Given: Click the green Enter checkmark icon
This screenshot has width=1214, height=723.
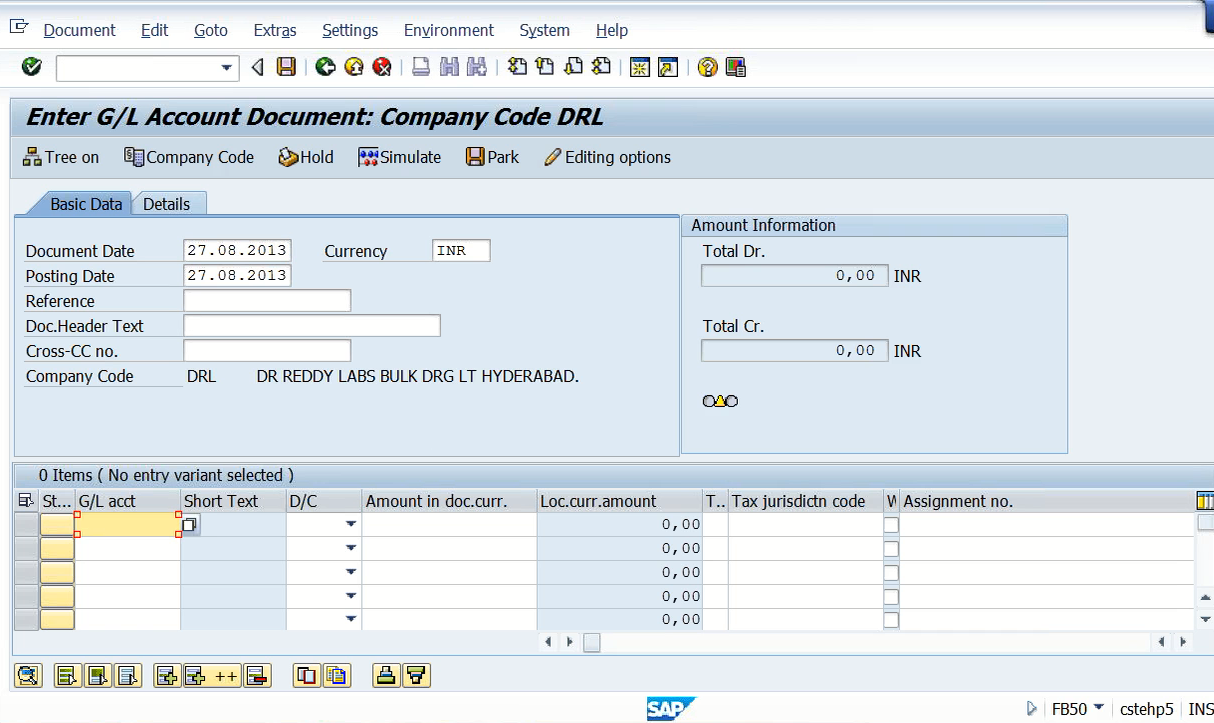Looking at the screenshot, I should 32,67.
